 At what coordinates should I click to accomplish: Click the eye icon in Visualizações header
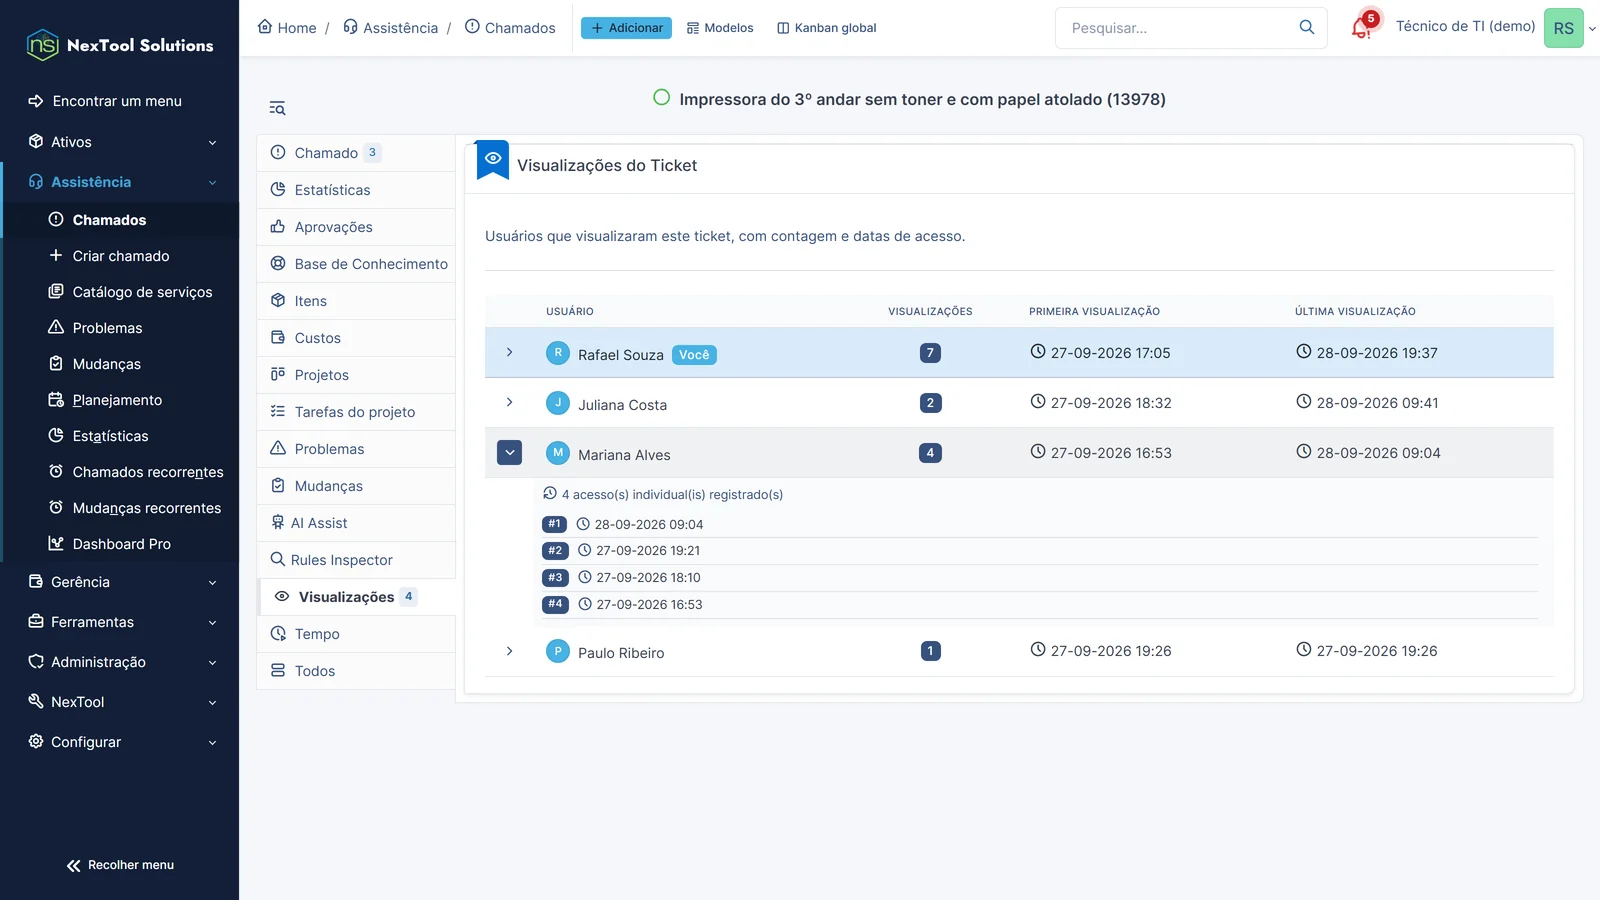click(493, 158)
